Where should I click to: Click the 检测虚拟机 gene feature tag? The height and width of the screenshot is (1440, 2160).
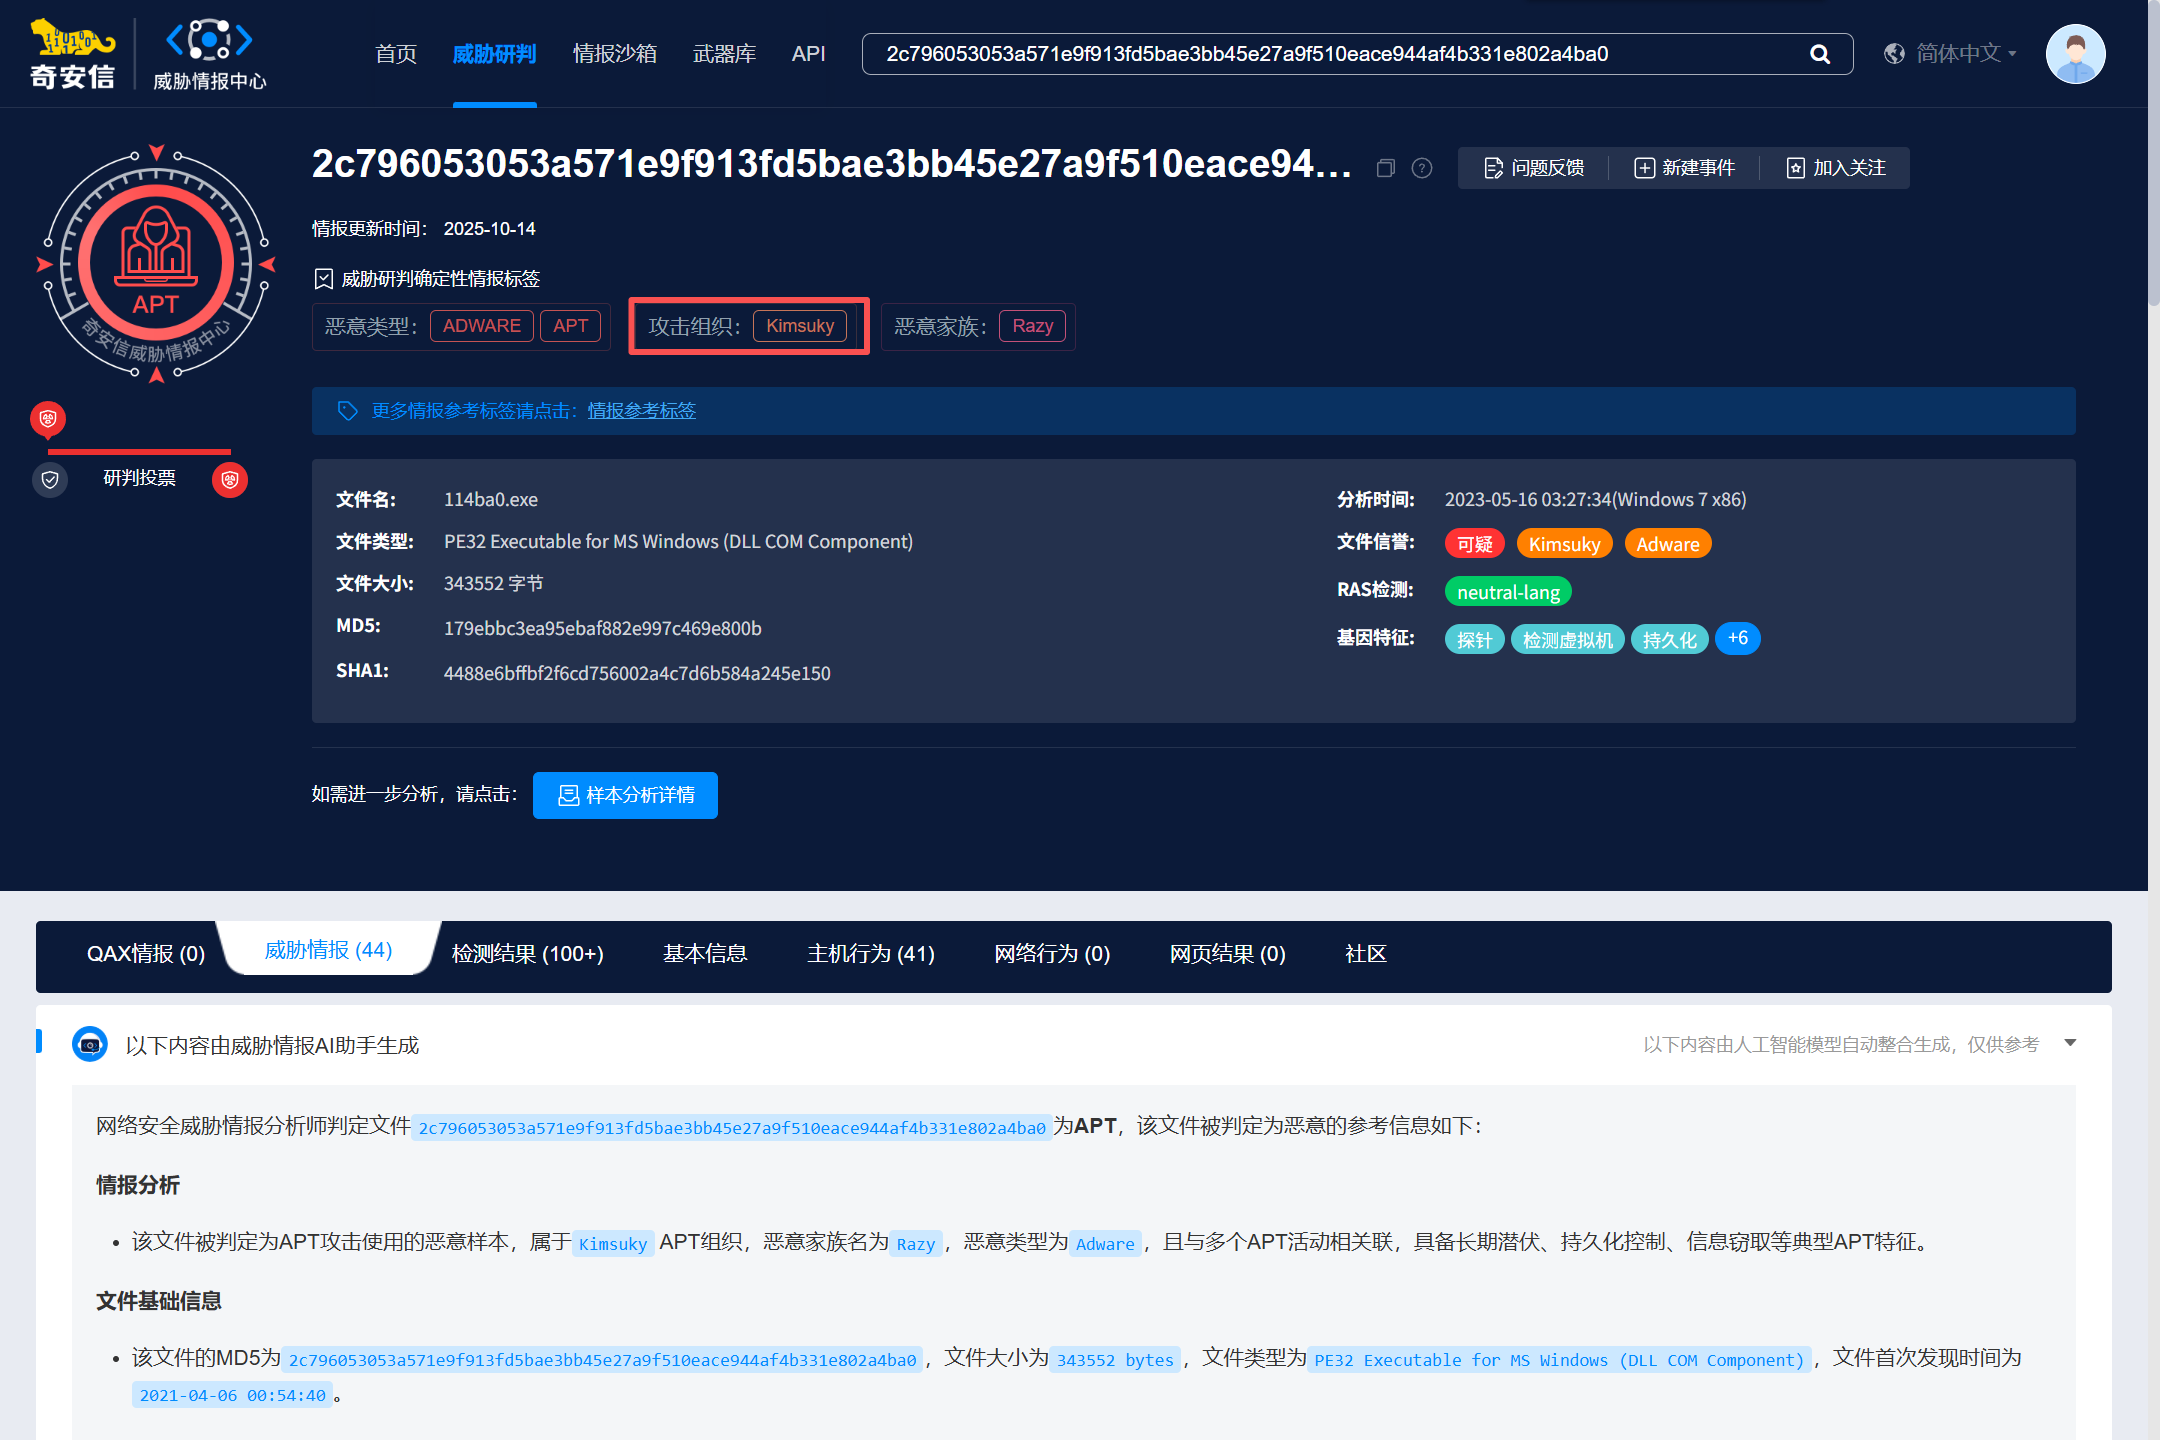1568,640
